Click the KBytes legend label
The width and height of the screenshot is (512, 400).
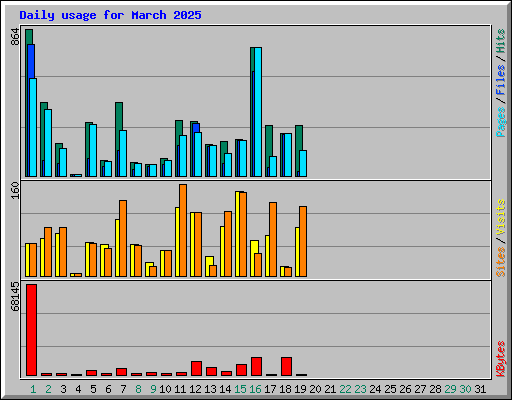coord(501,359)
